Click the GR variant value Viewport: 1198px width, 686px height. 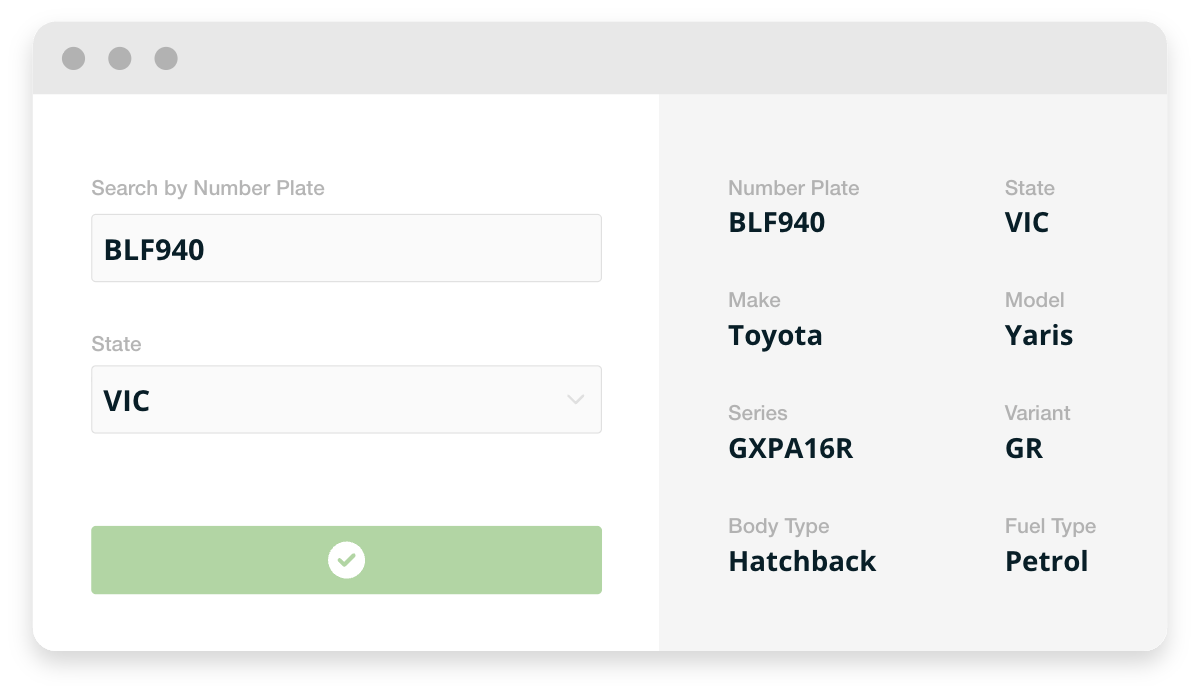[1023, 448]
